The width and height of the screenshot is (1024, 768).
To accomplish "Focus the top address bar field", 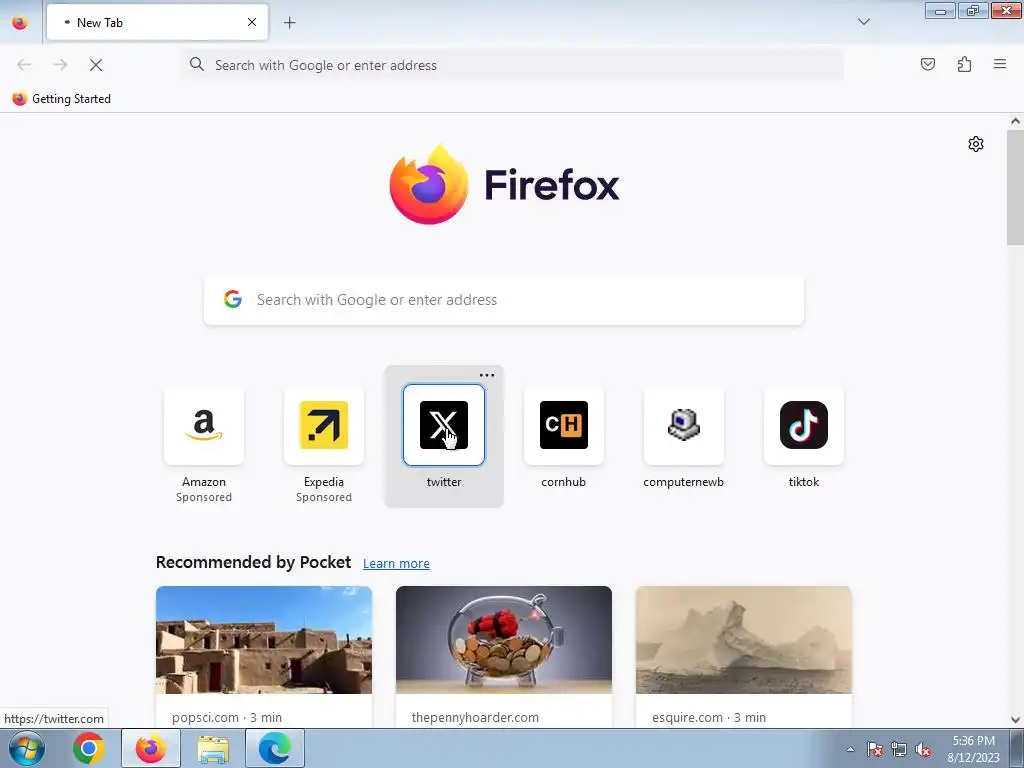I will 513,65.
